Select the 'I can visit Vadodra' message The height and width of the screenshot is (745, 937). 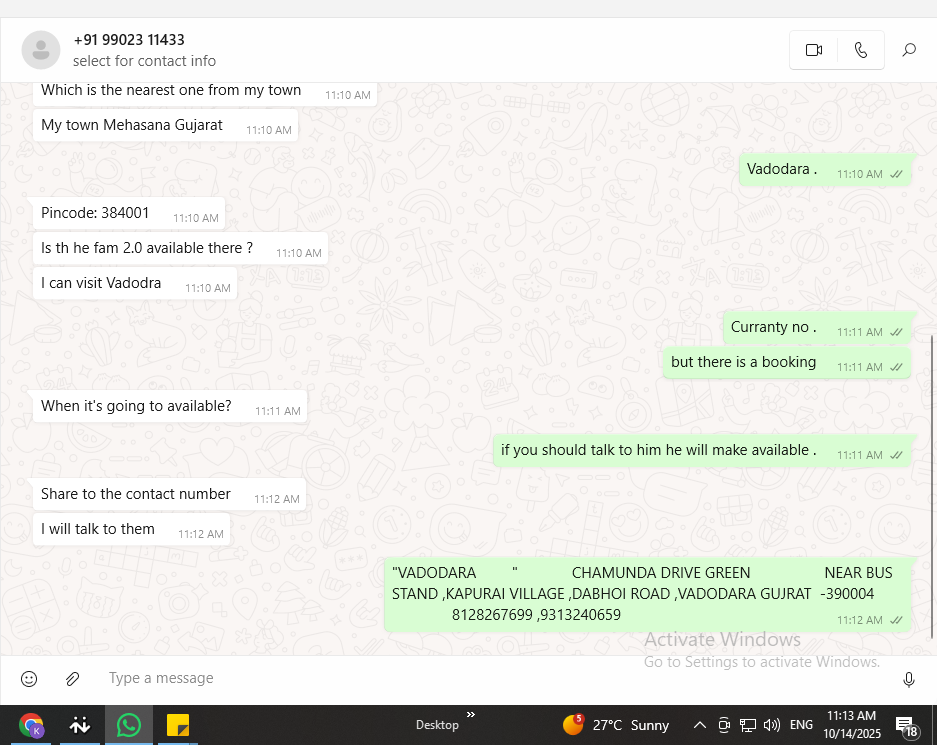(x=135, y=284)
